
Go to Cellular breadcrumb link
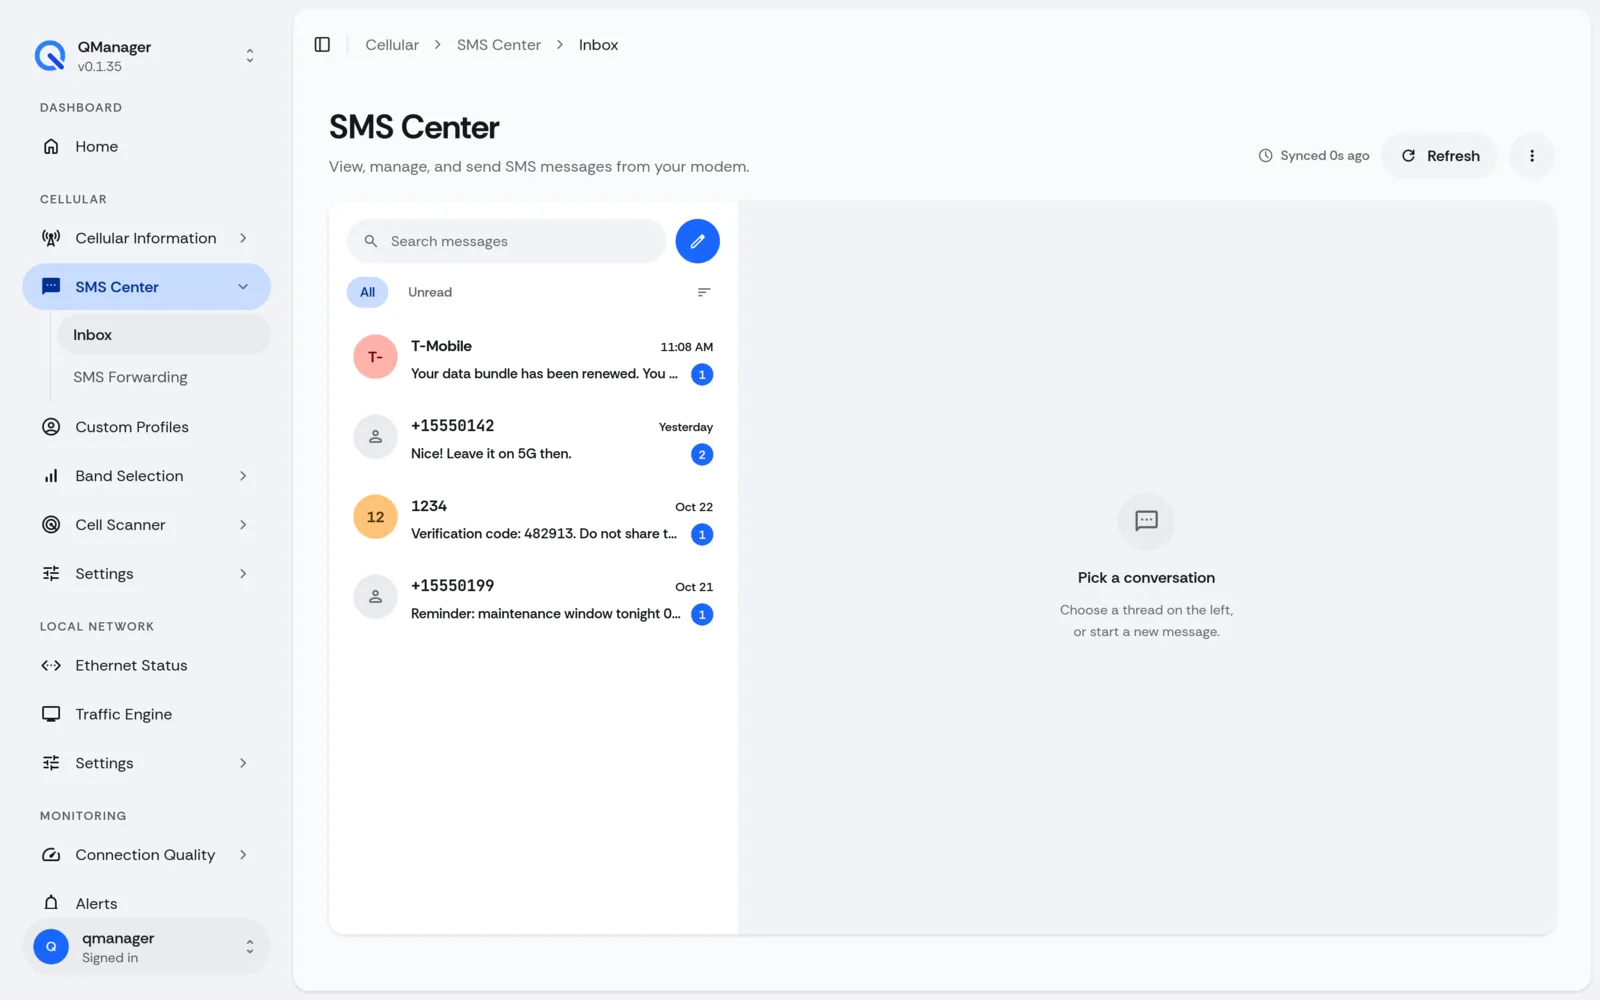pos(392,45)
